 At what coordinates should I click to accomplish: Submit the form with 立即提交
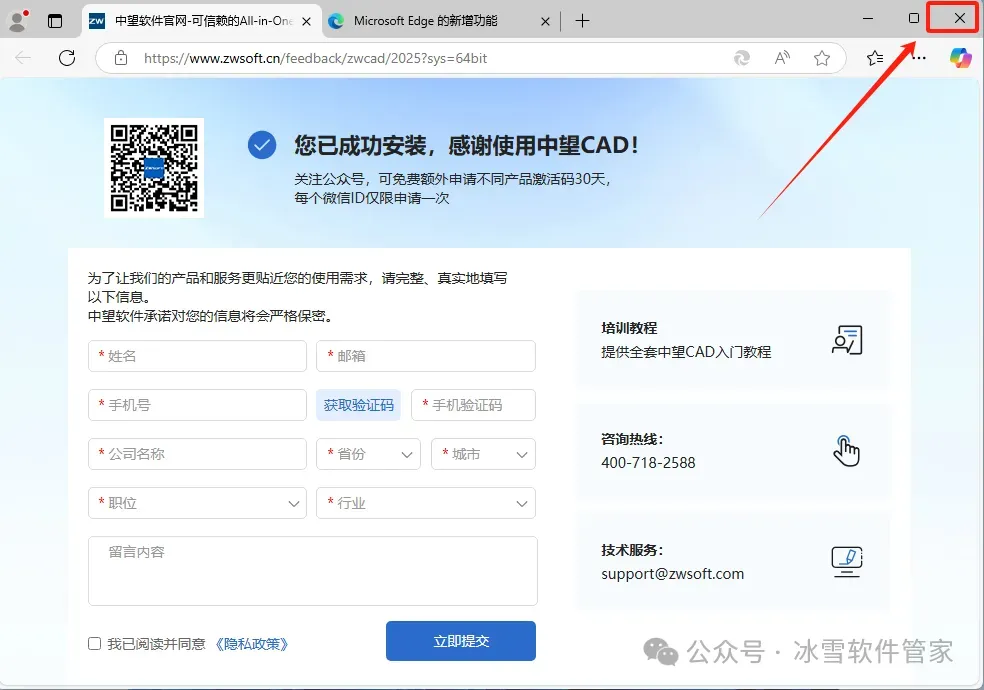click(x=461, y=640)
